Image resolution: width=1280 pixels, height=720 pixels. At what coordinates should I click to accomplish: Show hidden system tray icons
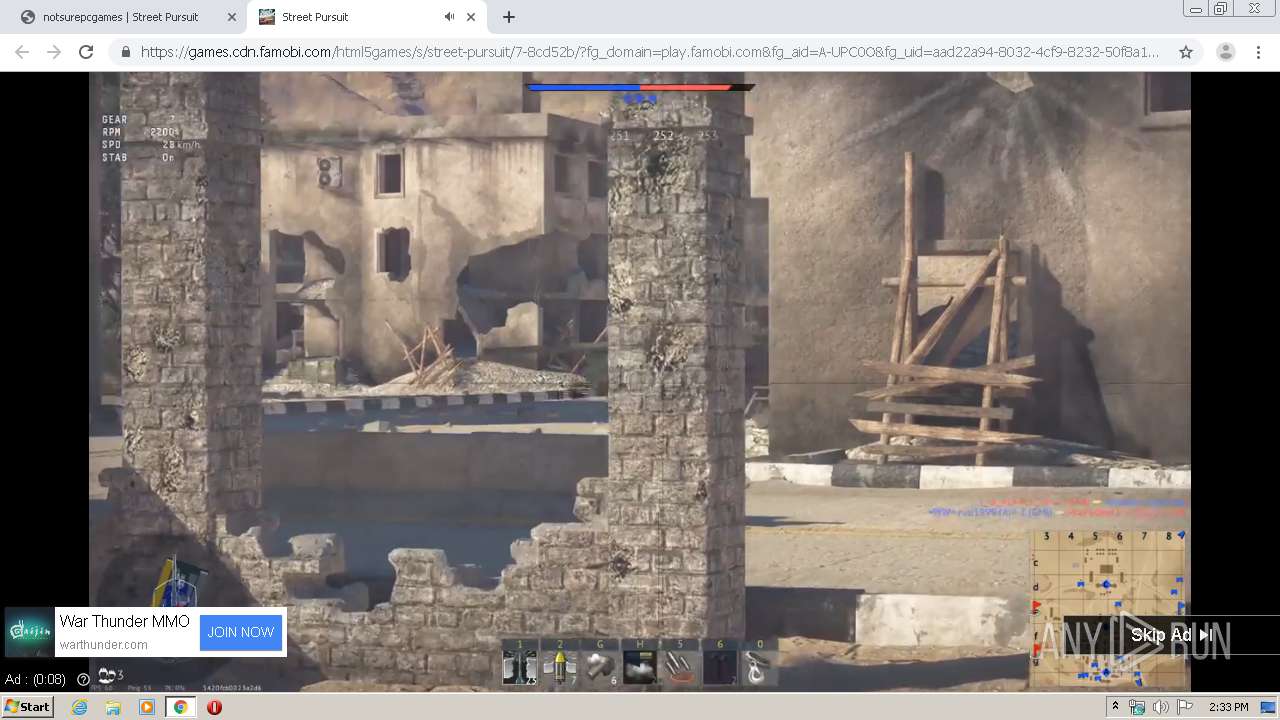click(x=1115, y=707)
